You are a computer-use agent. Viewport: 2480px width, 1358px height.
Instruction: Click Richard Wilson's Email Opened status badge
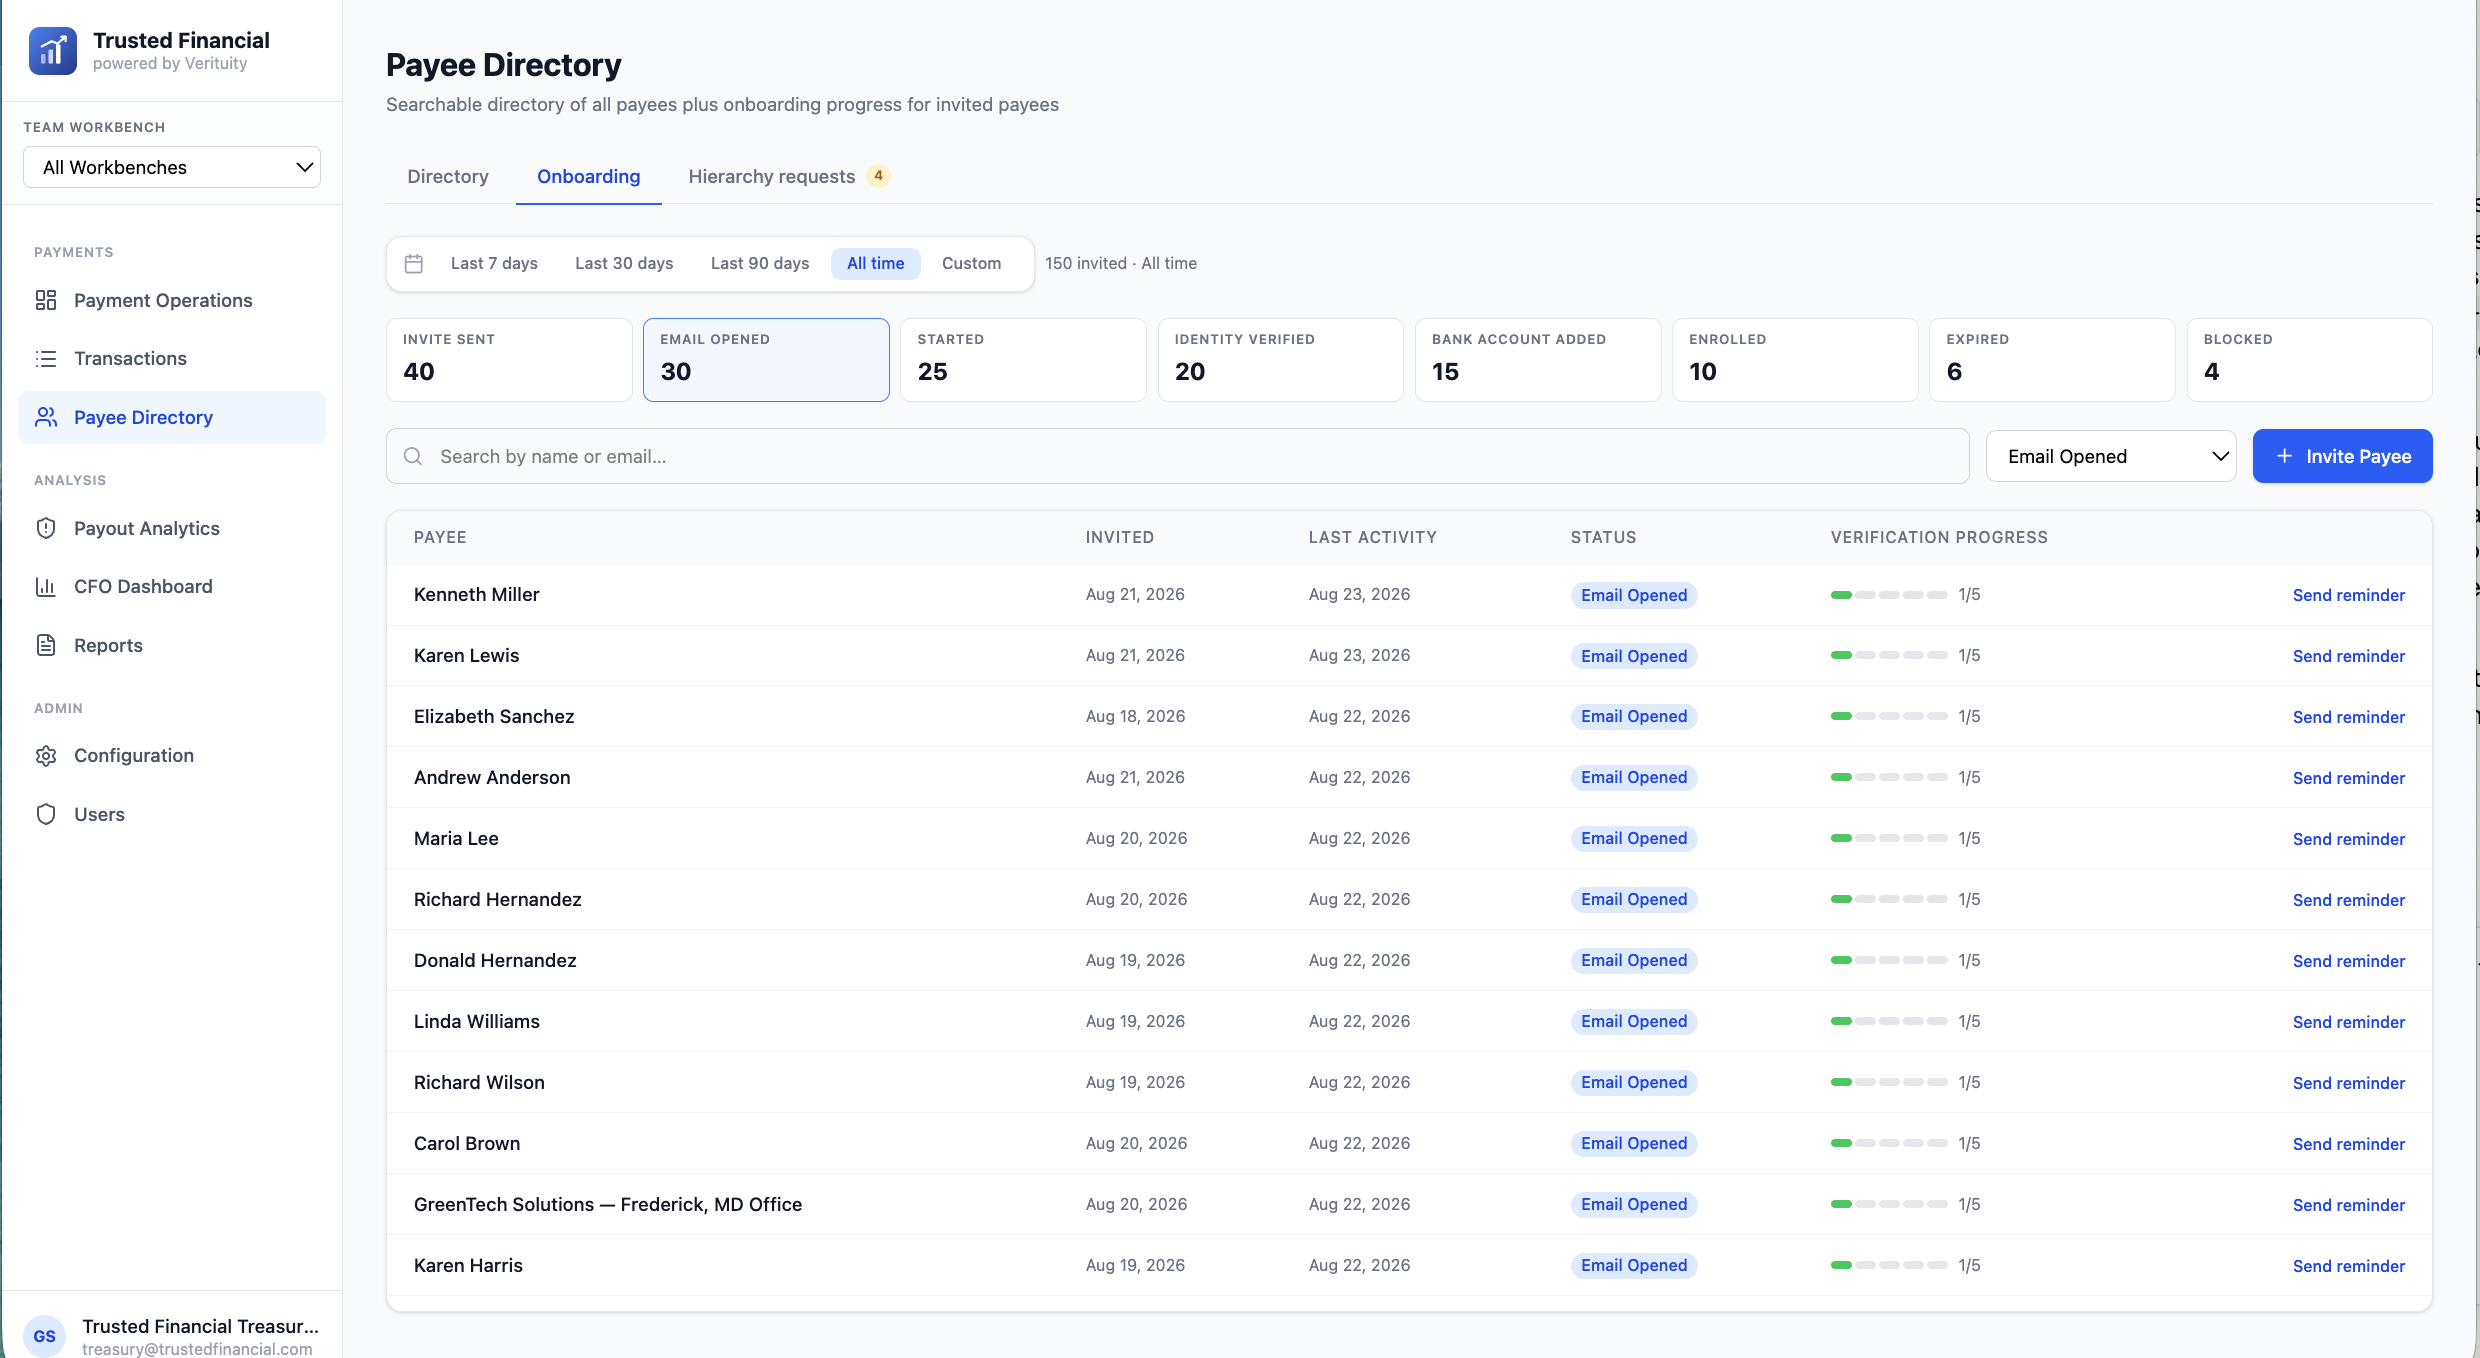1634,1082
